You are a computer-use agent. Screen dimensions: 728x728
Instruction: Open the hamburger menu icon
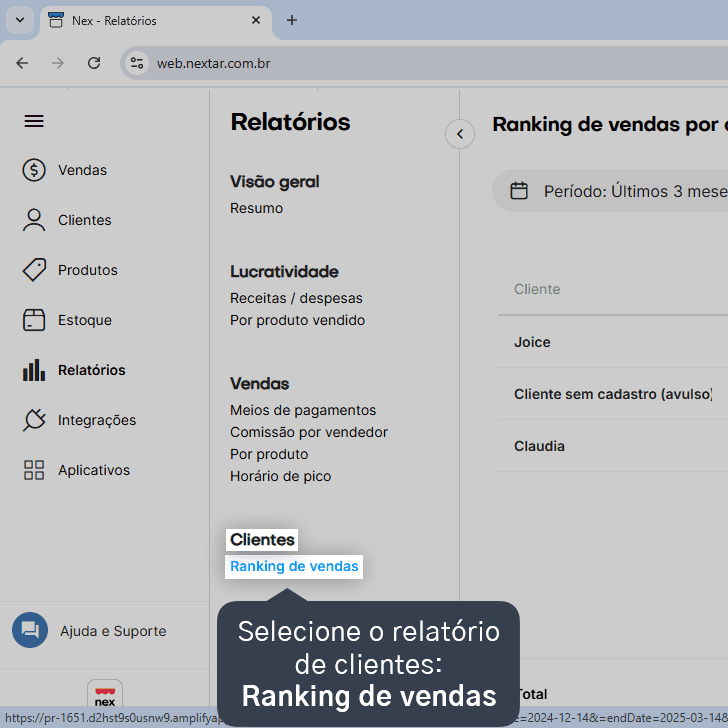(34, 122)
